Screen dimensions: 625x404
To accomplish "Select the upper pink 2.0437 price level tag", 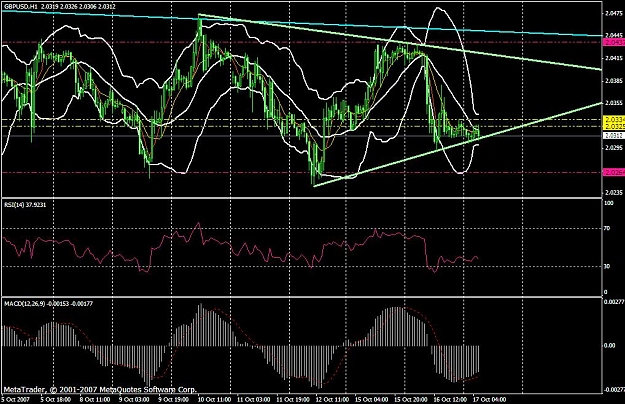I will pyautogui.click(x=614, y=42).
